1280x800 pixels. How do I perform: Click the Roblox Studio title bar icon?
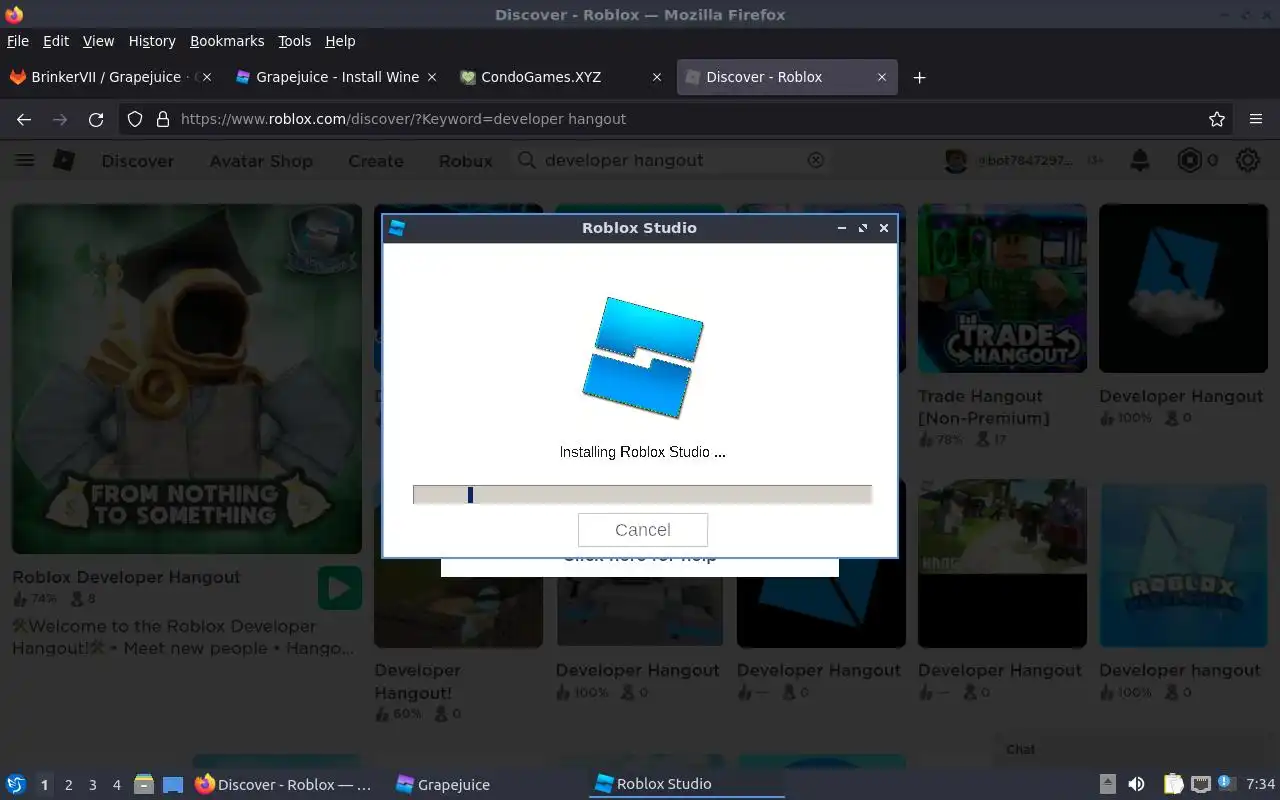point(397,228)
